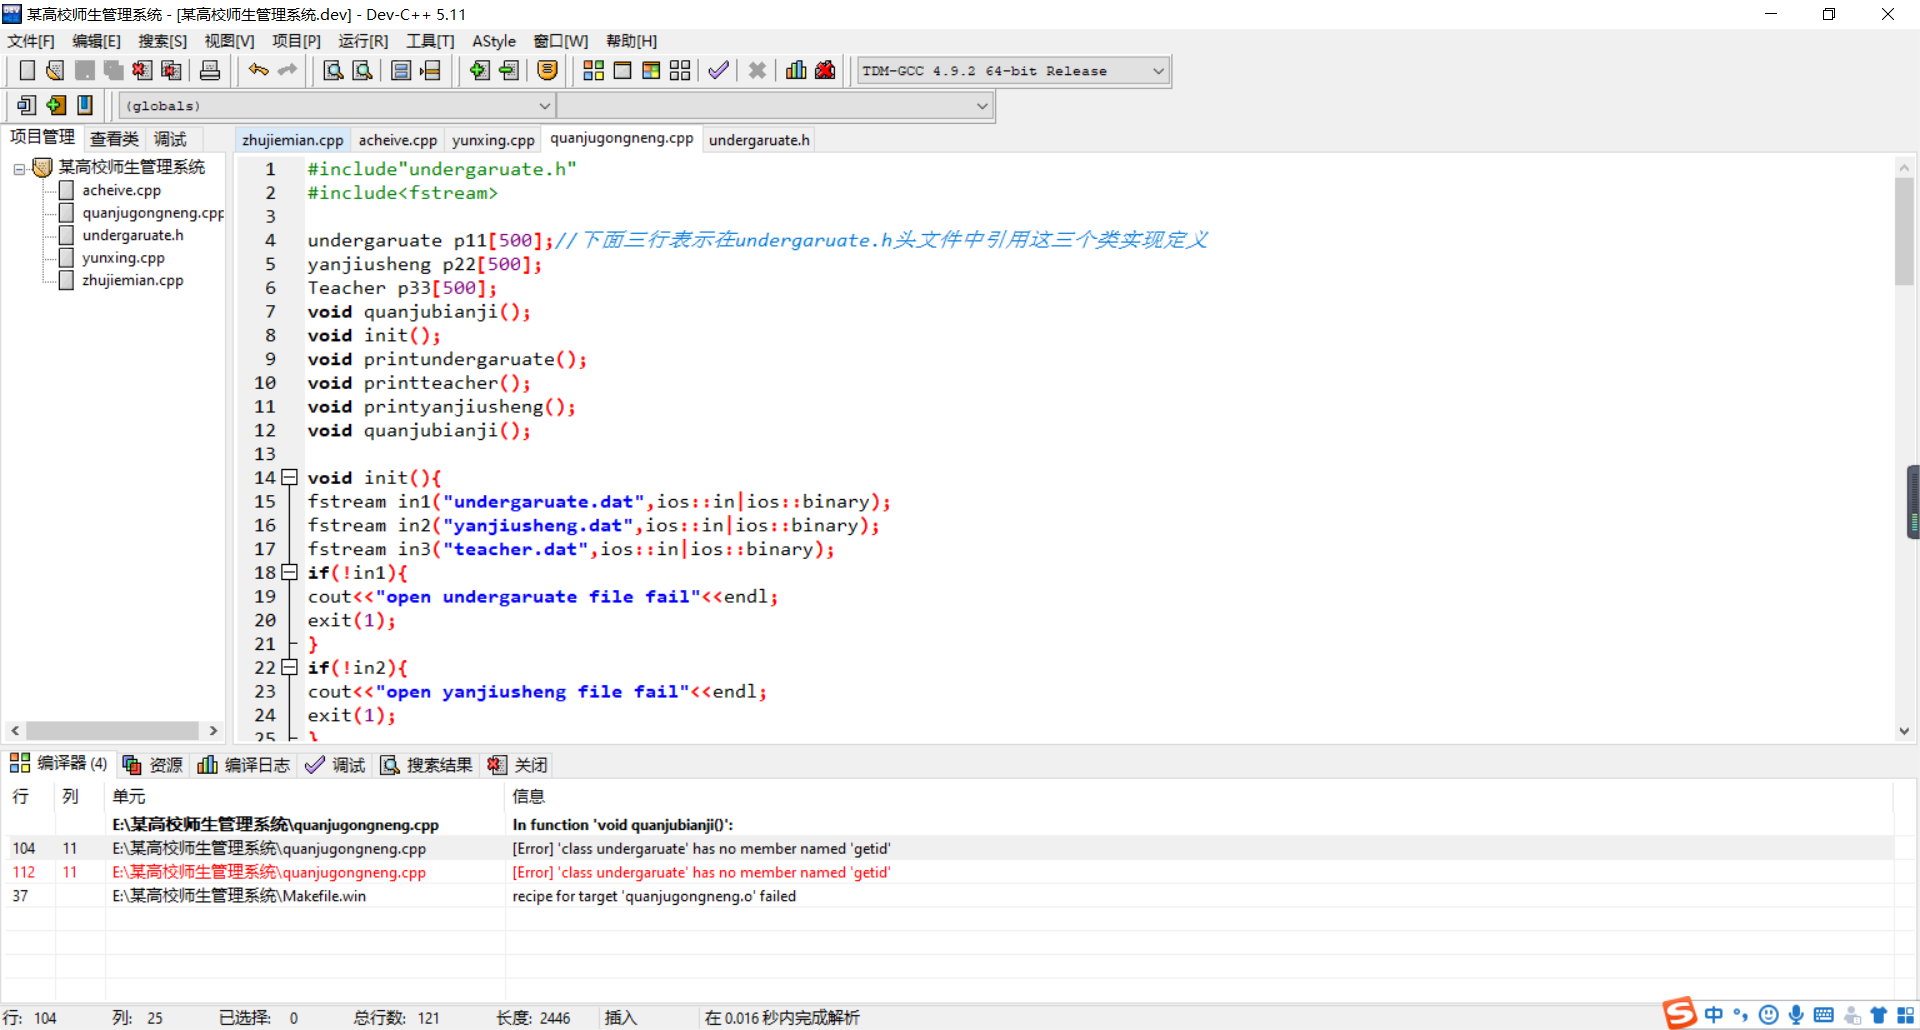Run the program via window icon
Image resolution: width=1920 pixels, height=1030 pixels.
click(x=622, y=70)
